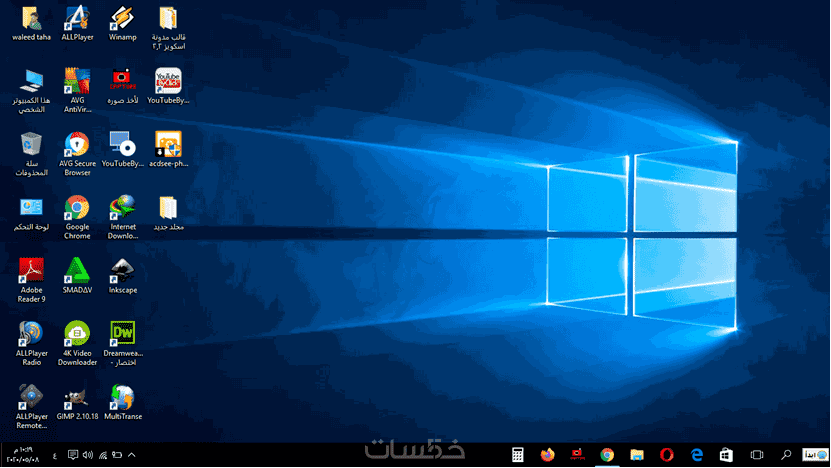Image resolution: width=831 pixels, height=468 pixels.
Task: Launch Dreamweaver اختصار shortcut
Action: 122,343
